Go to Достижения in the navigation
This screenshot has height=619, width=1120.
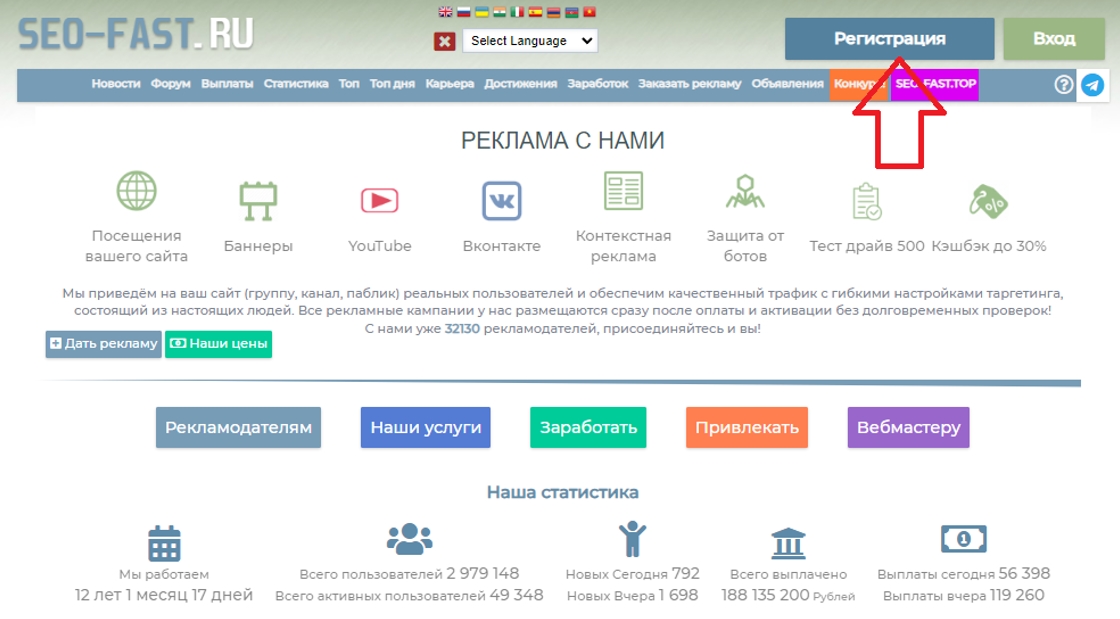coord(521,84)
